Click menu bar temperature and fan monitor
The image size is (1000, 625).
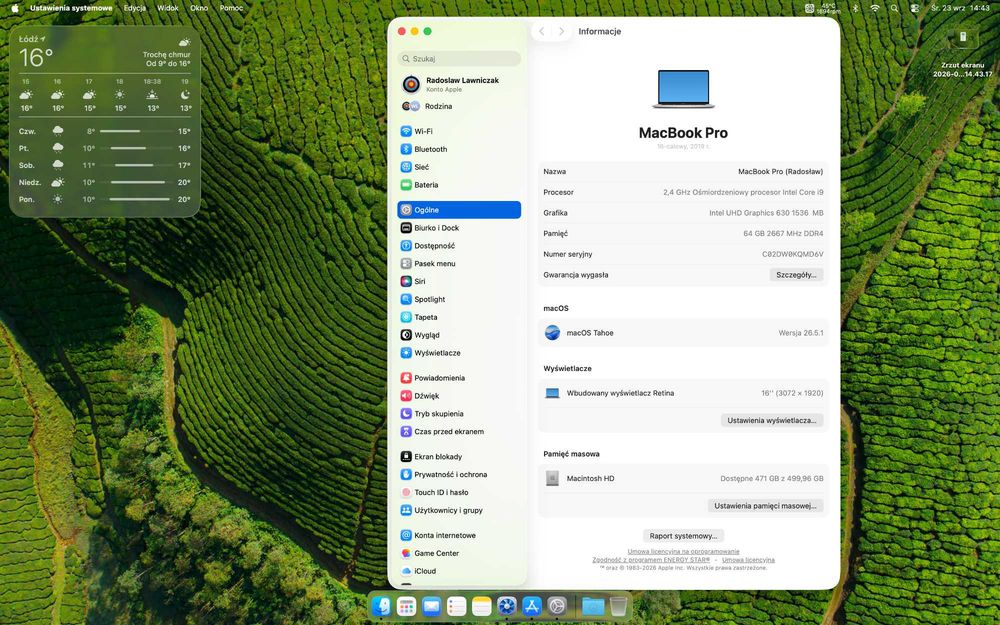tap(823, 8)
